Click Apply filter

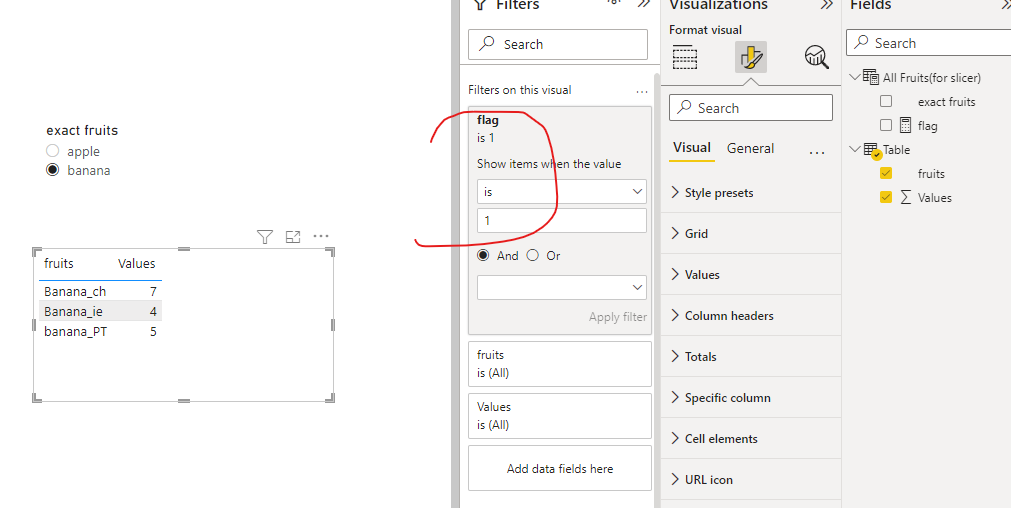click(617, 317)
